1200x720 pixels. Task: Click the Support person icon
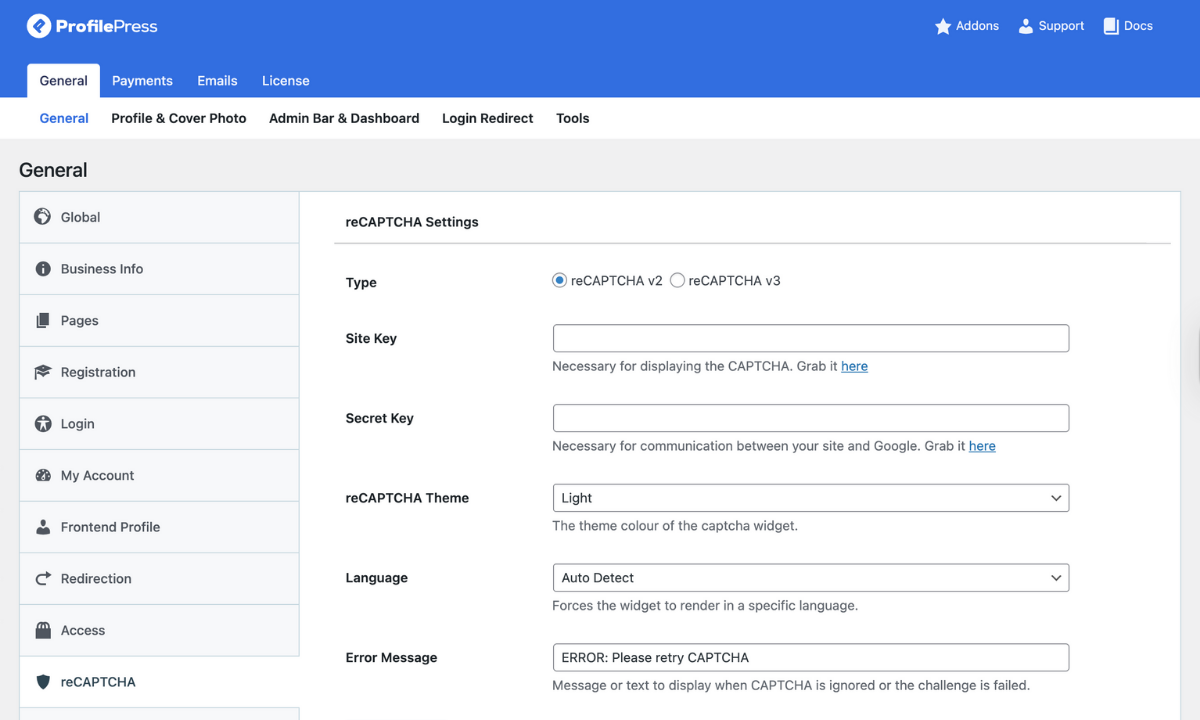coord(1025,27)
